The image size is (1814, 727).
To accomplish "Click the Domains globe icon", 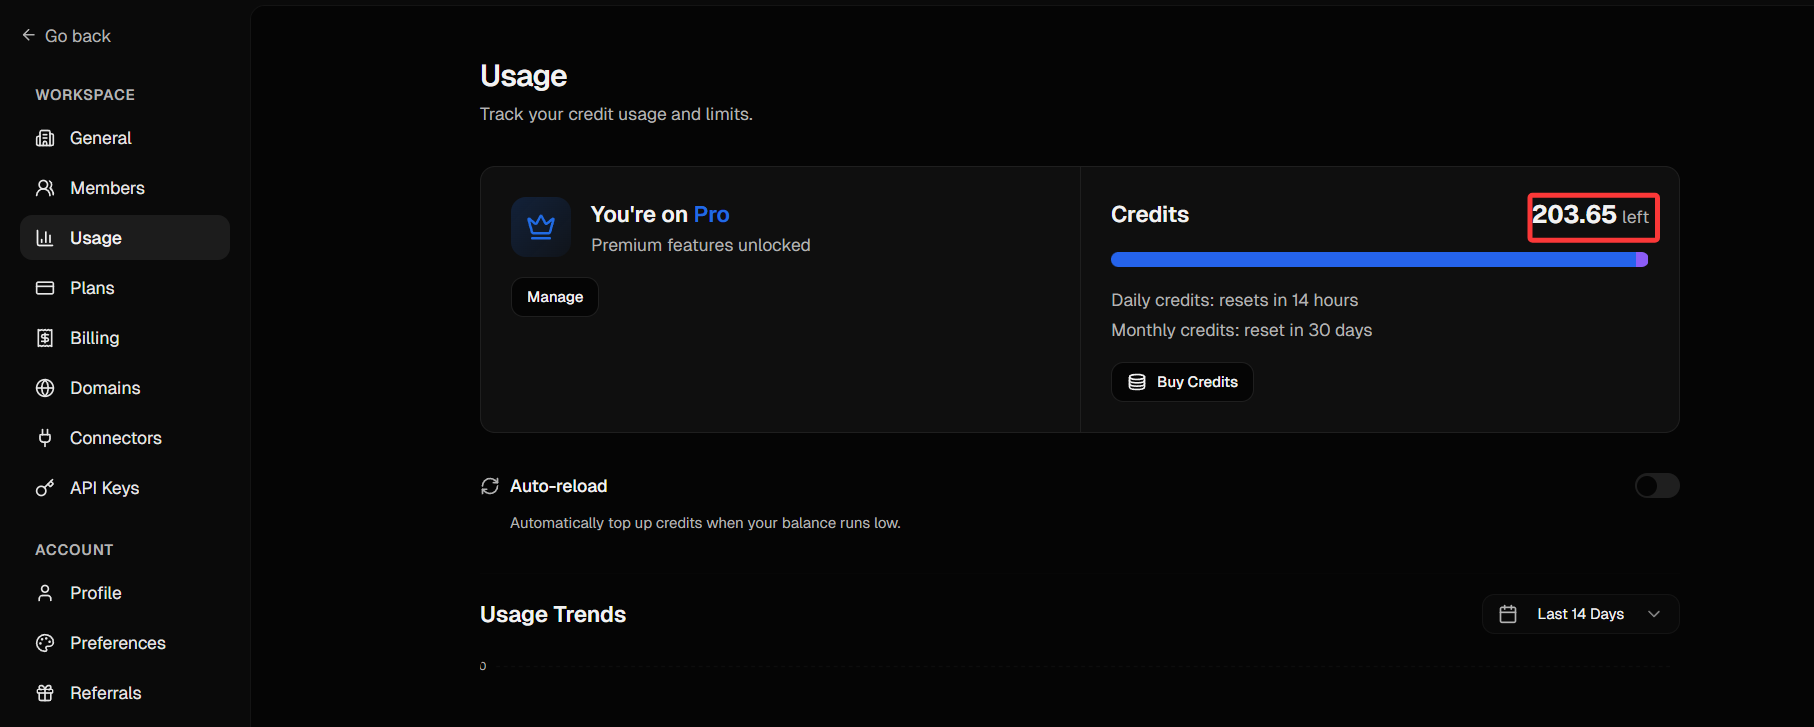I will point(45,388).
